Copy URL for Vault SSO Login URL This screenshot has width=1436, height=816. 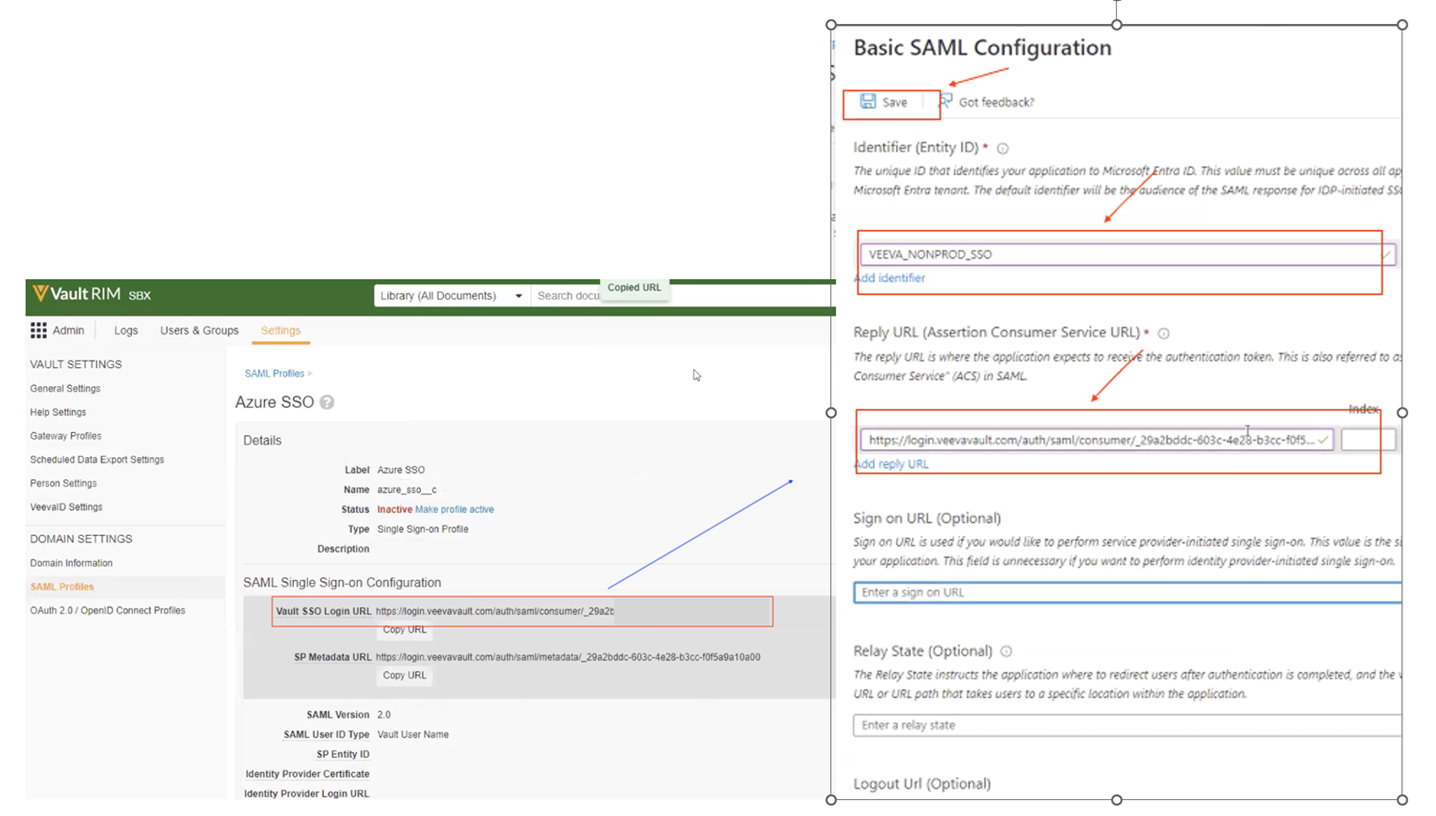click(404, 630)
